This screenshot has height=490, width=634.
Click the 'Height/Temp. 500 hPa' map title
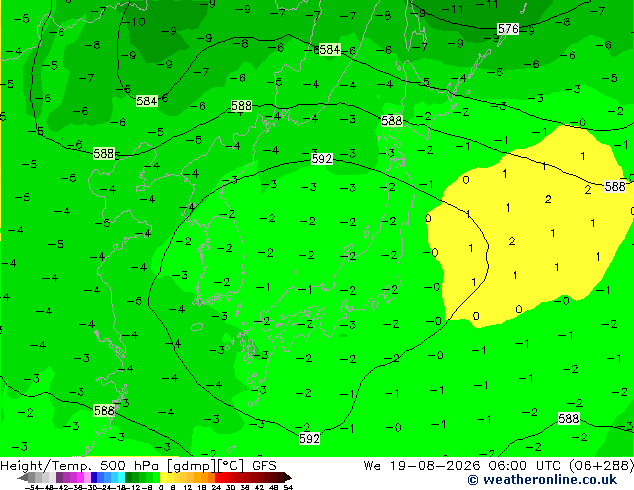(80, 466)
